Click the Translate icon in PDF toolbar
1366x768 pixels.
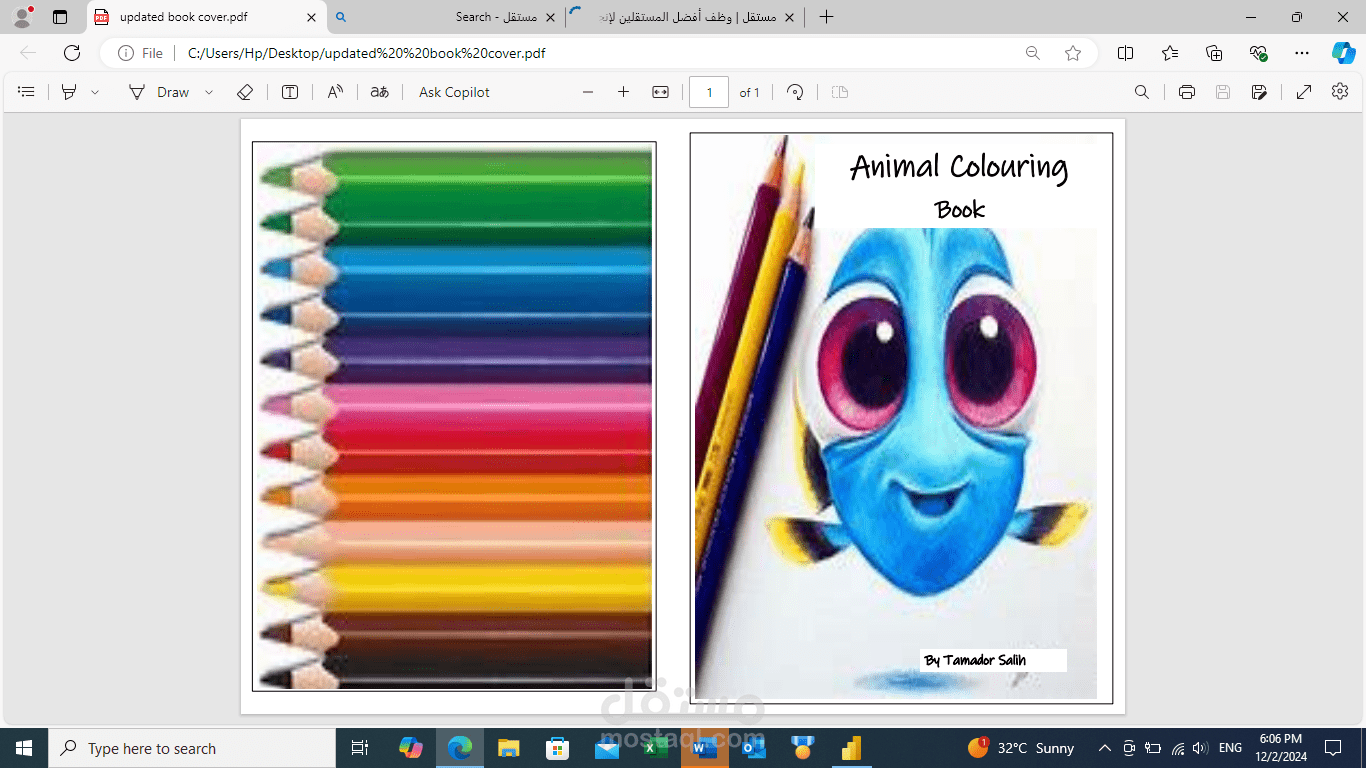(379, 92)
